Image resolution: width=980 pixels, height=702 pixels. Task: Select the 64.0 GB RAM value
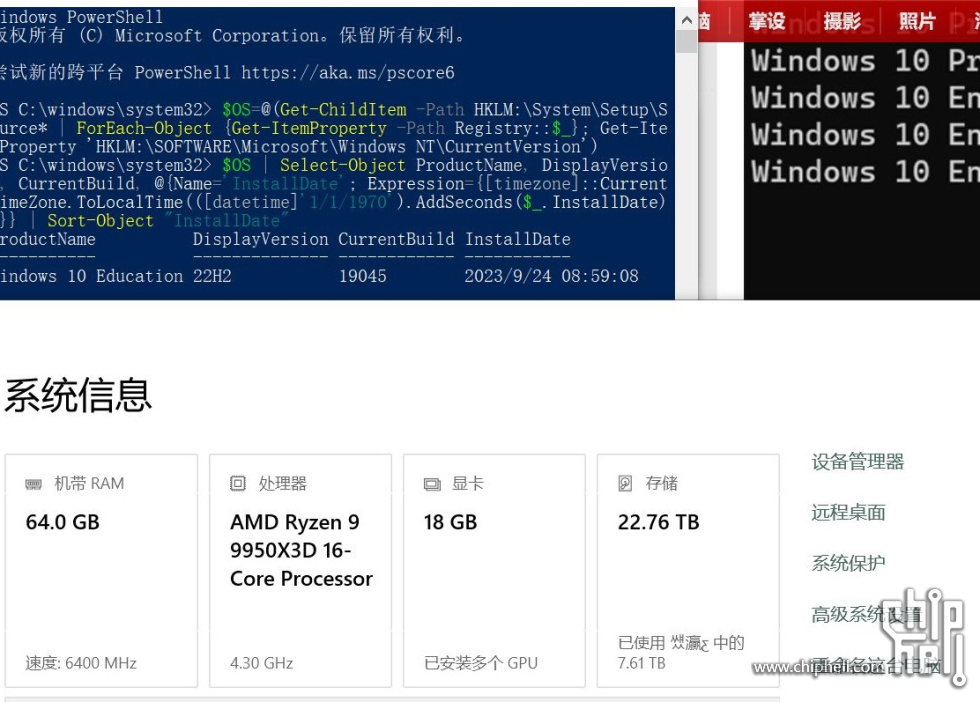click(x=62, y=522)
